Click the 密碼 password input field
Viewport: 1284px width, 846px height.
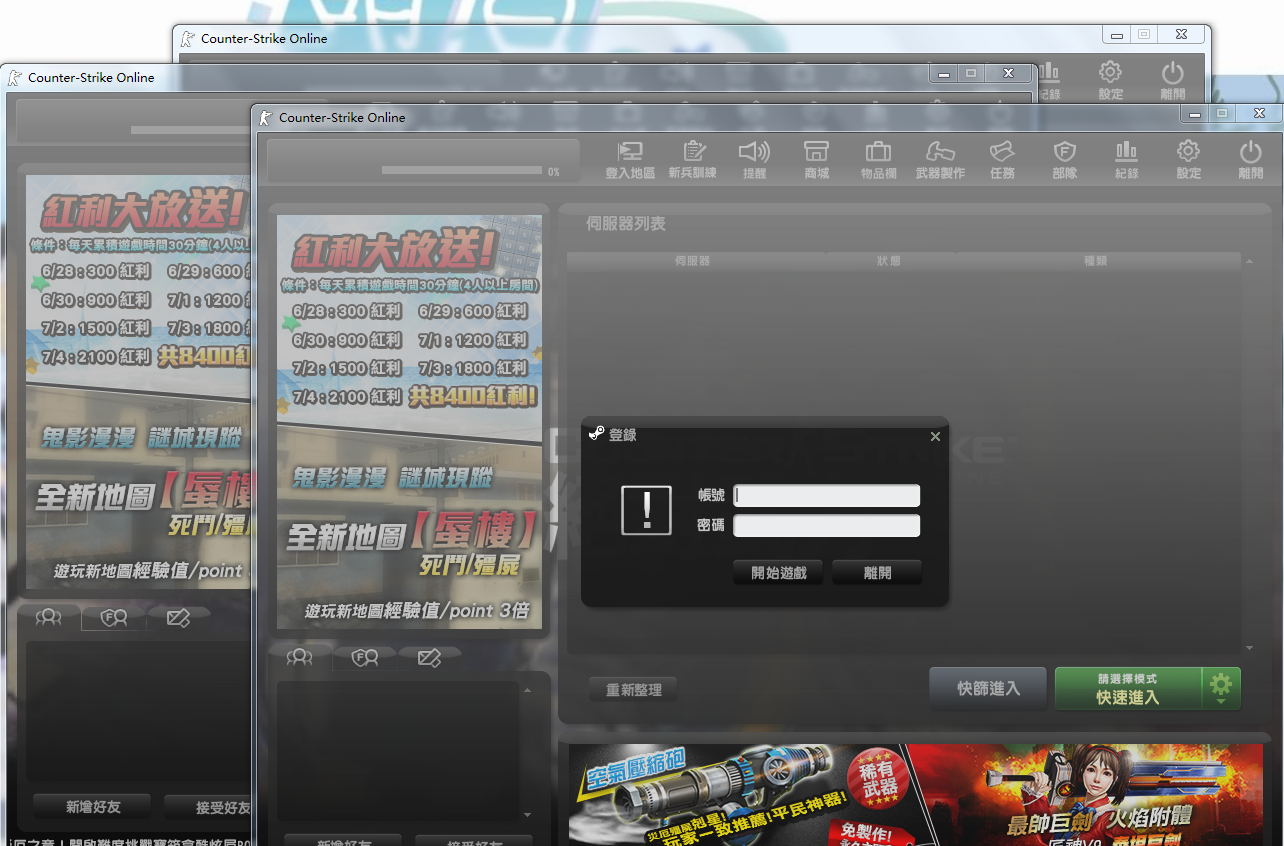826,526
